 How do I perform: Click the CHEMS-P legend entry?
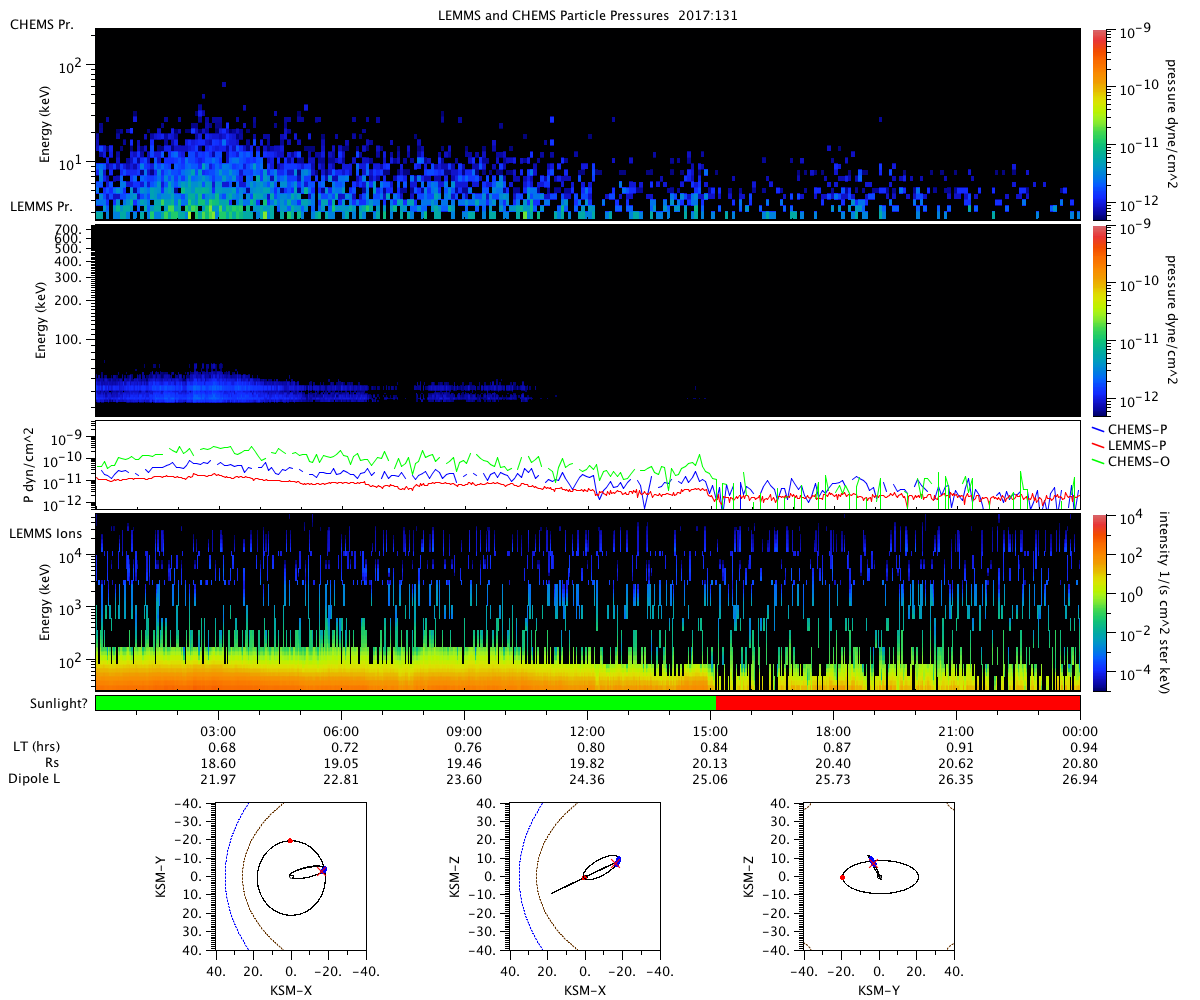(1135, 431)
